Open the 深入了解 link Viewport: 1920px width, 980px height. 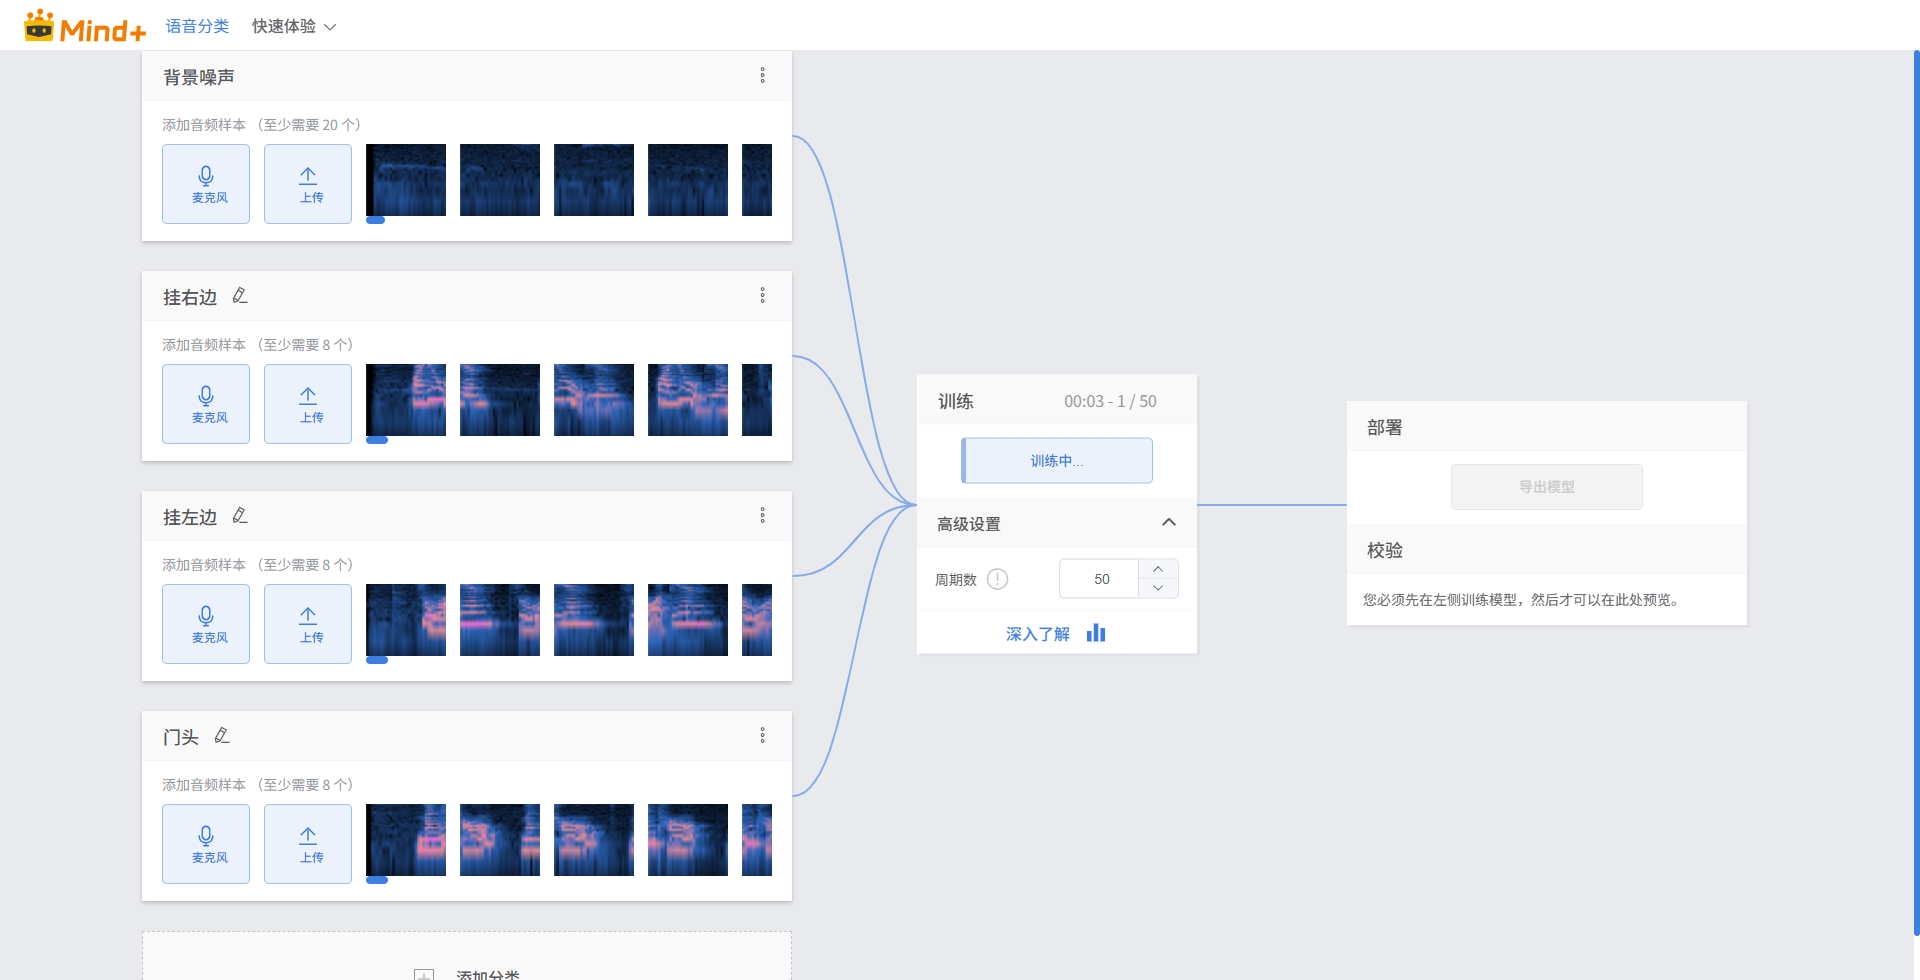1037,634
